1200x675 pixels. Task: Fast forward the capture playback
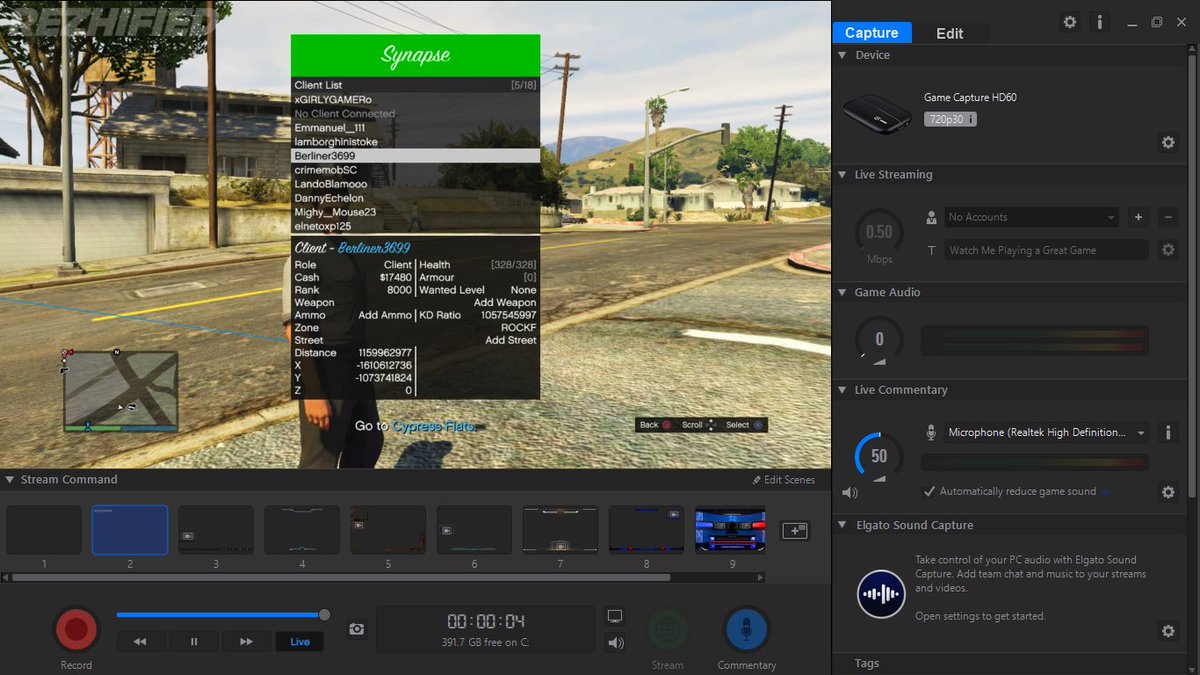[x=246, y=642]
